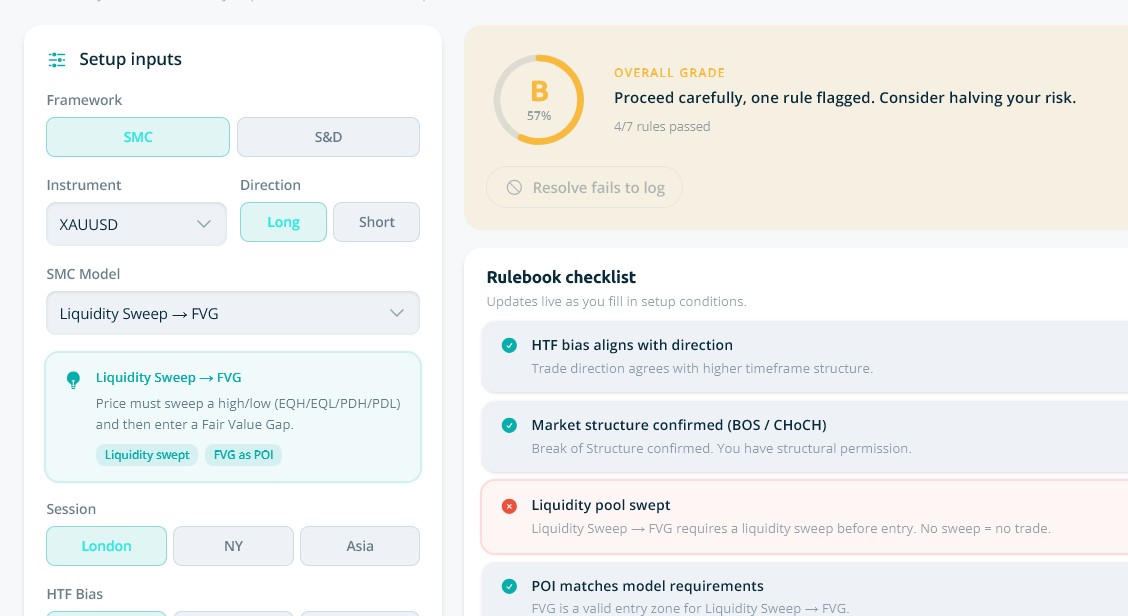Open the XAUUSD instrument dropdown
The width and height of the screenshot is (1128, 616).
click(x=137, y=224)
